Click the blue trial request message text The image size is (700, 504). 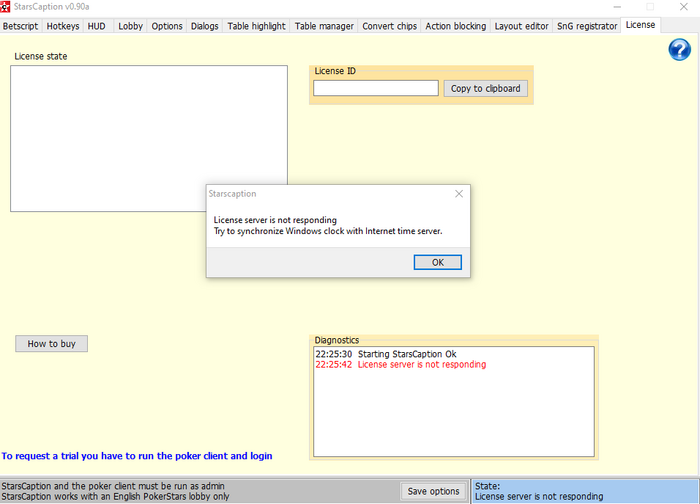coord(137,456)
